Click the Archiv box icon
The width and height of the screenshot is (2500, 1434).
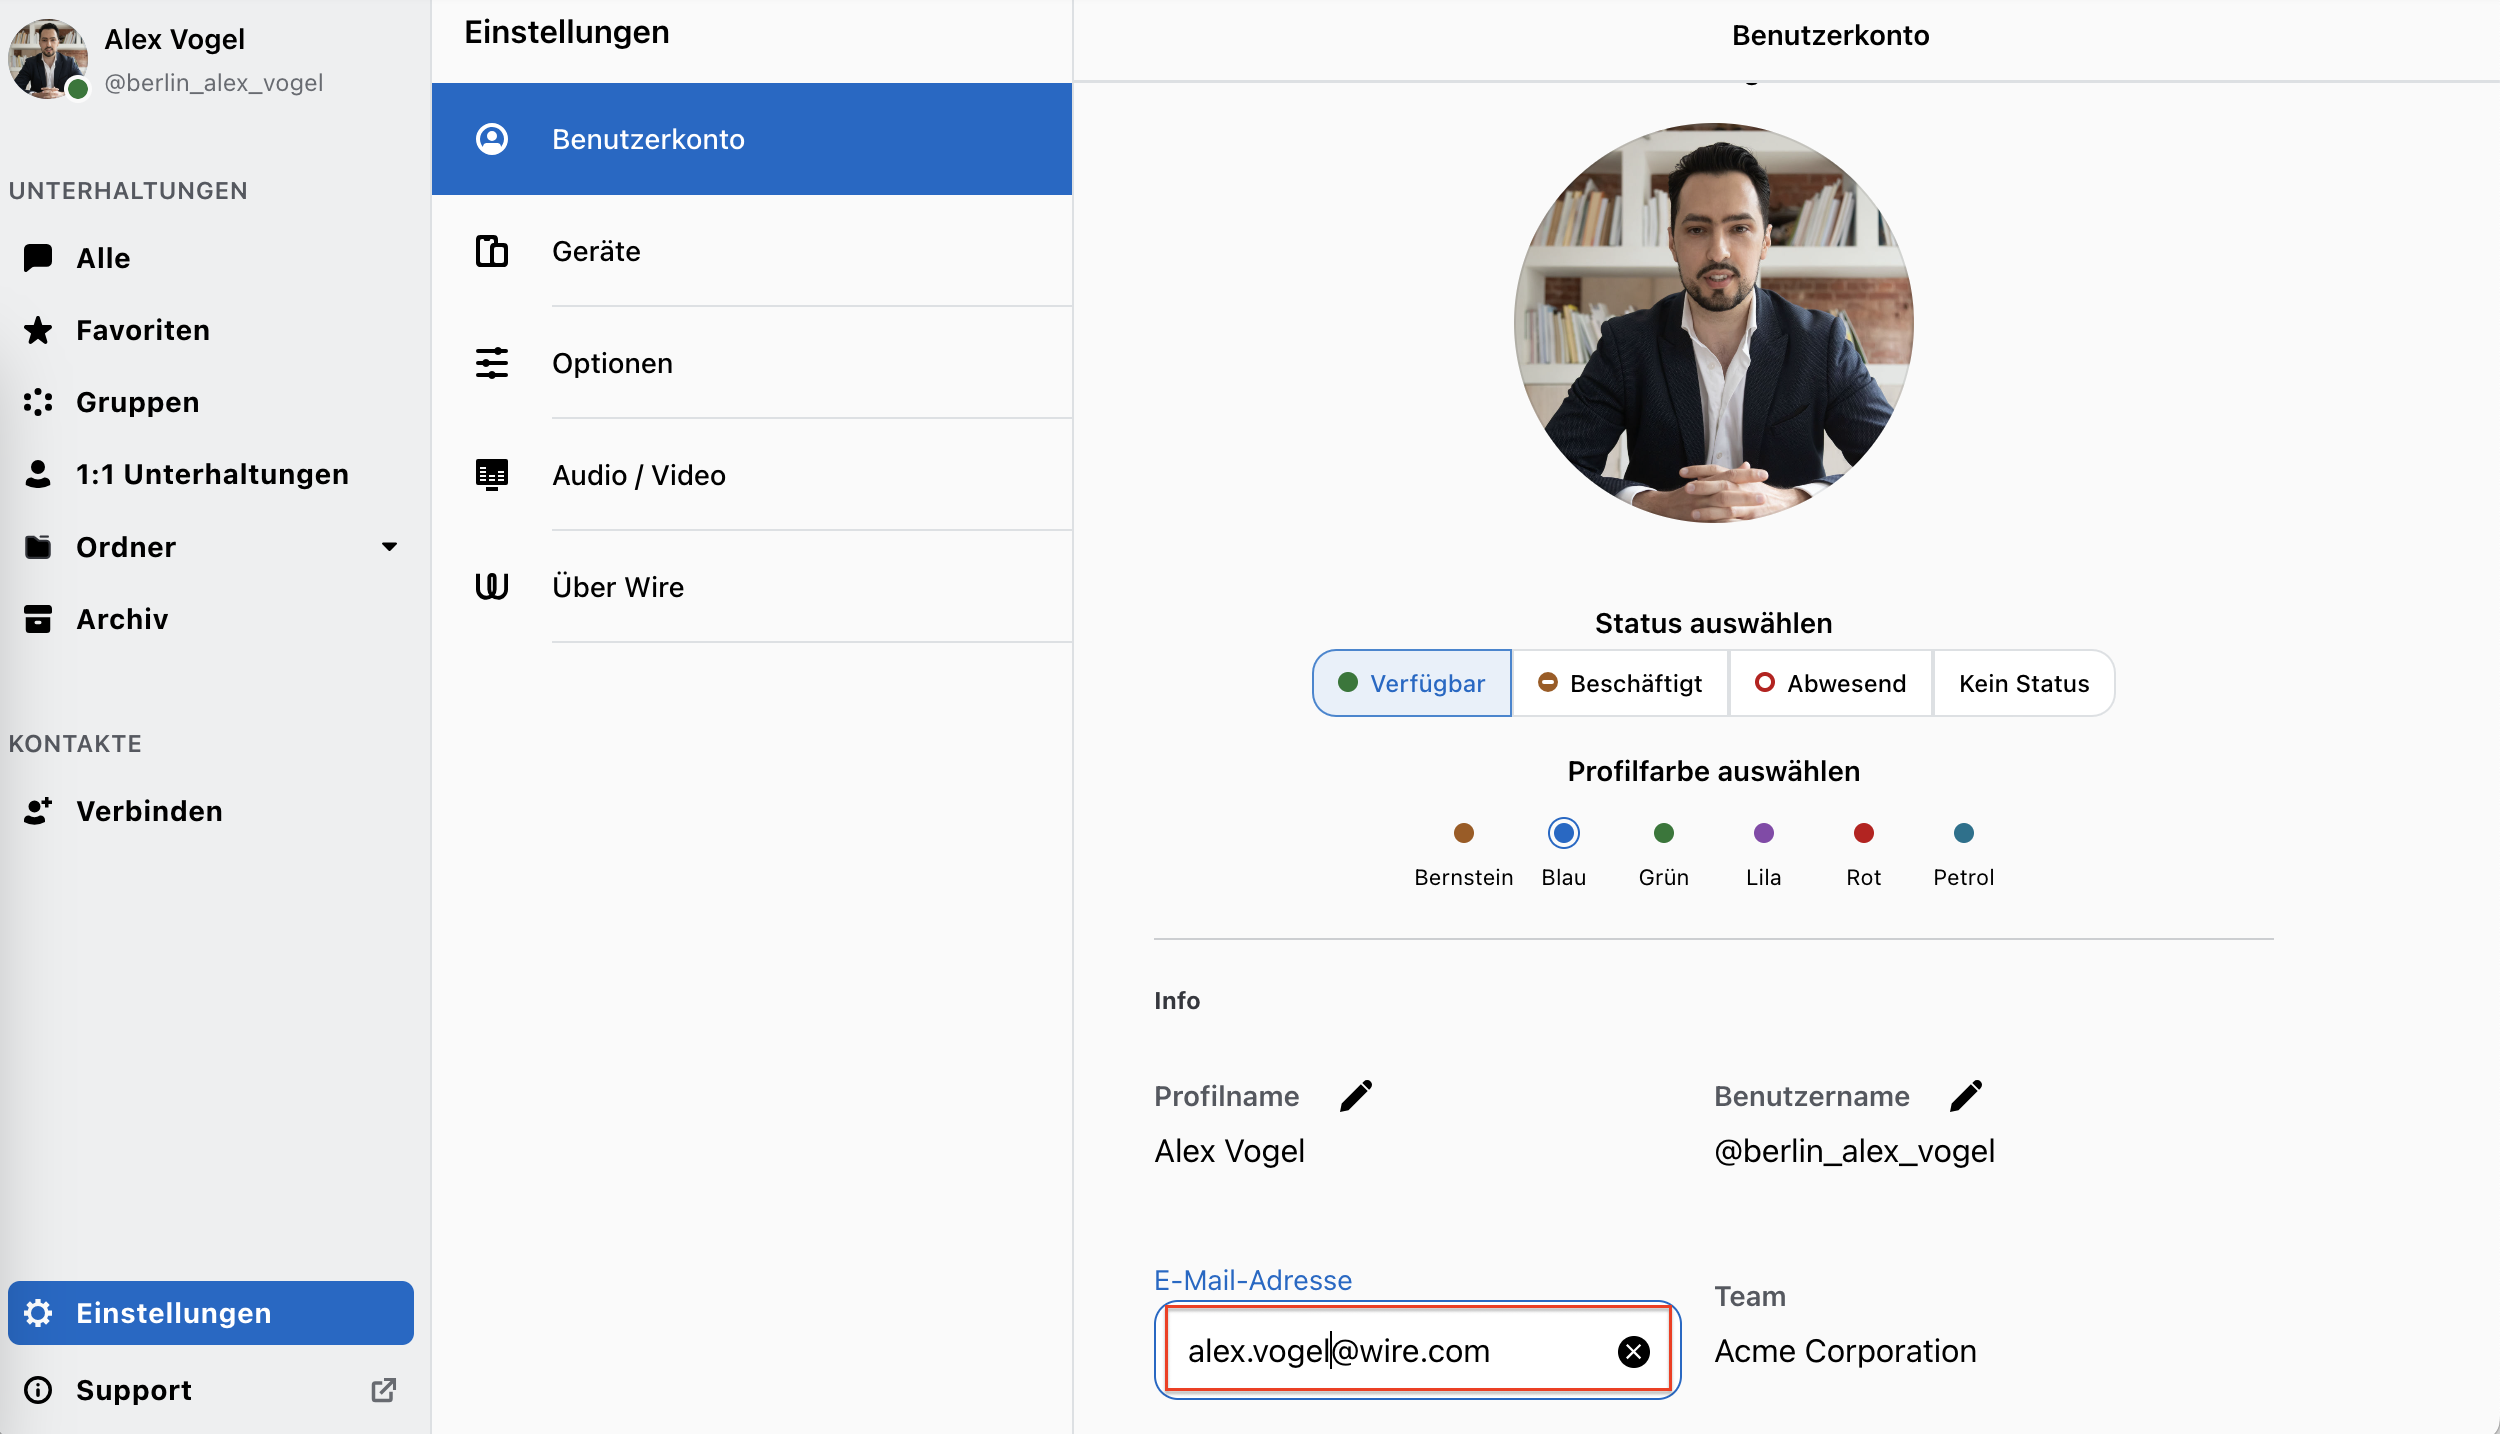(x=38, y=619)
